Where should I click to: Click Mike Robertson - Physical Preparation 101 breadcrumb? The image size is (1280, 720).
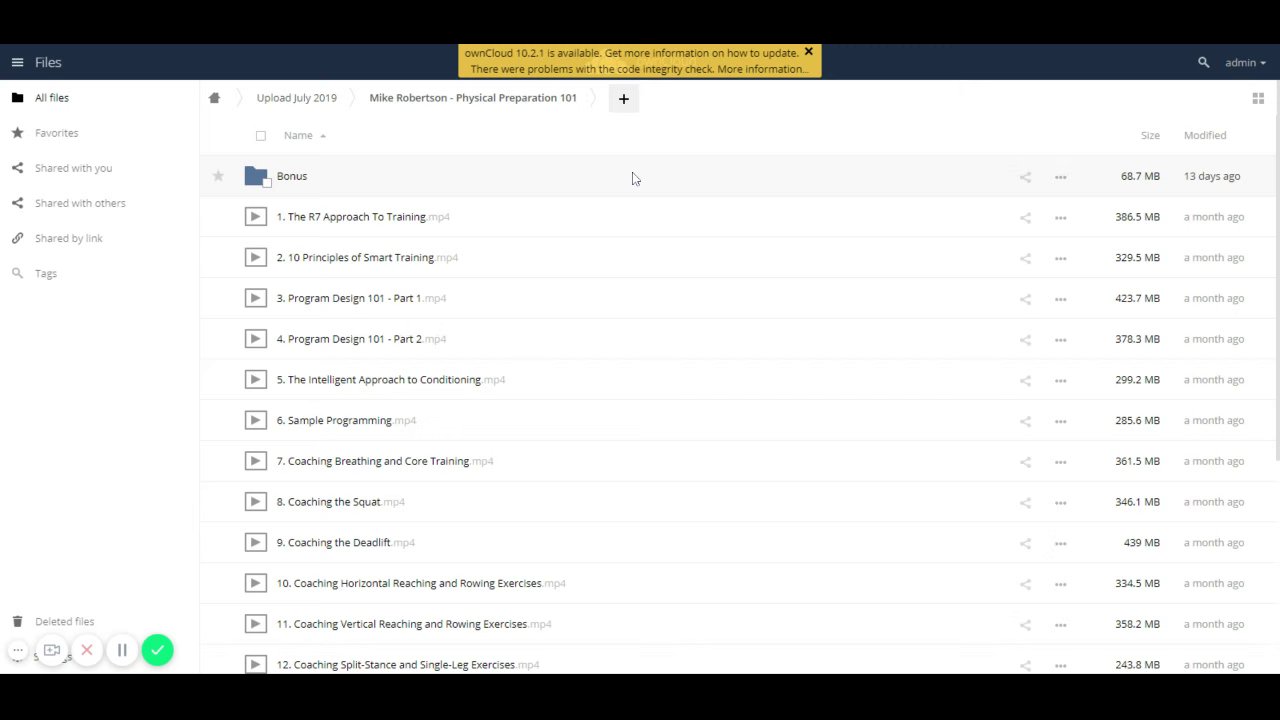(473, 98)
